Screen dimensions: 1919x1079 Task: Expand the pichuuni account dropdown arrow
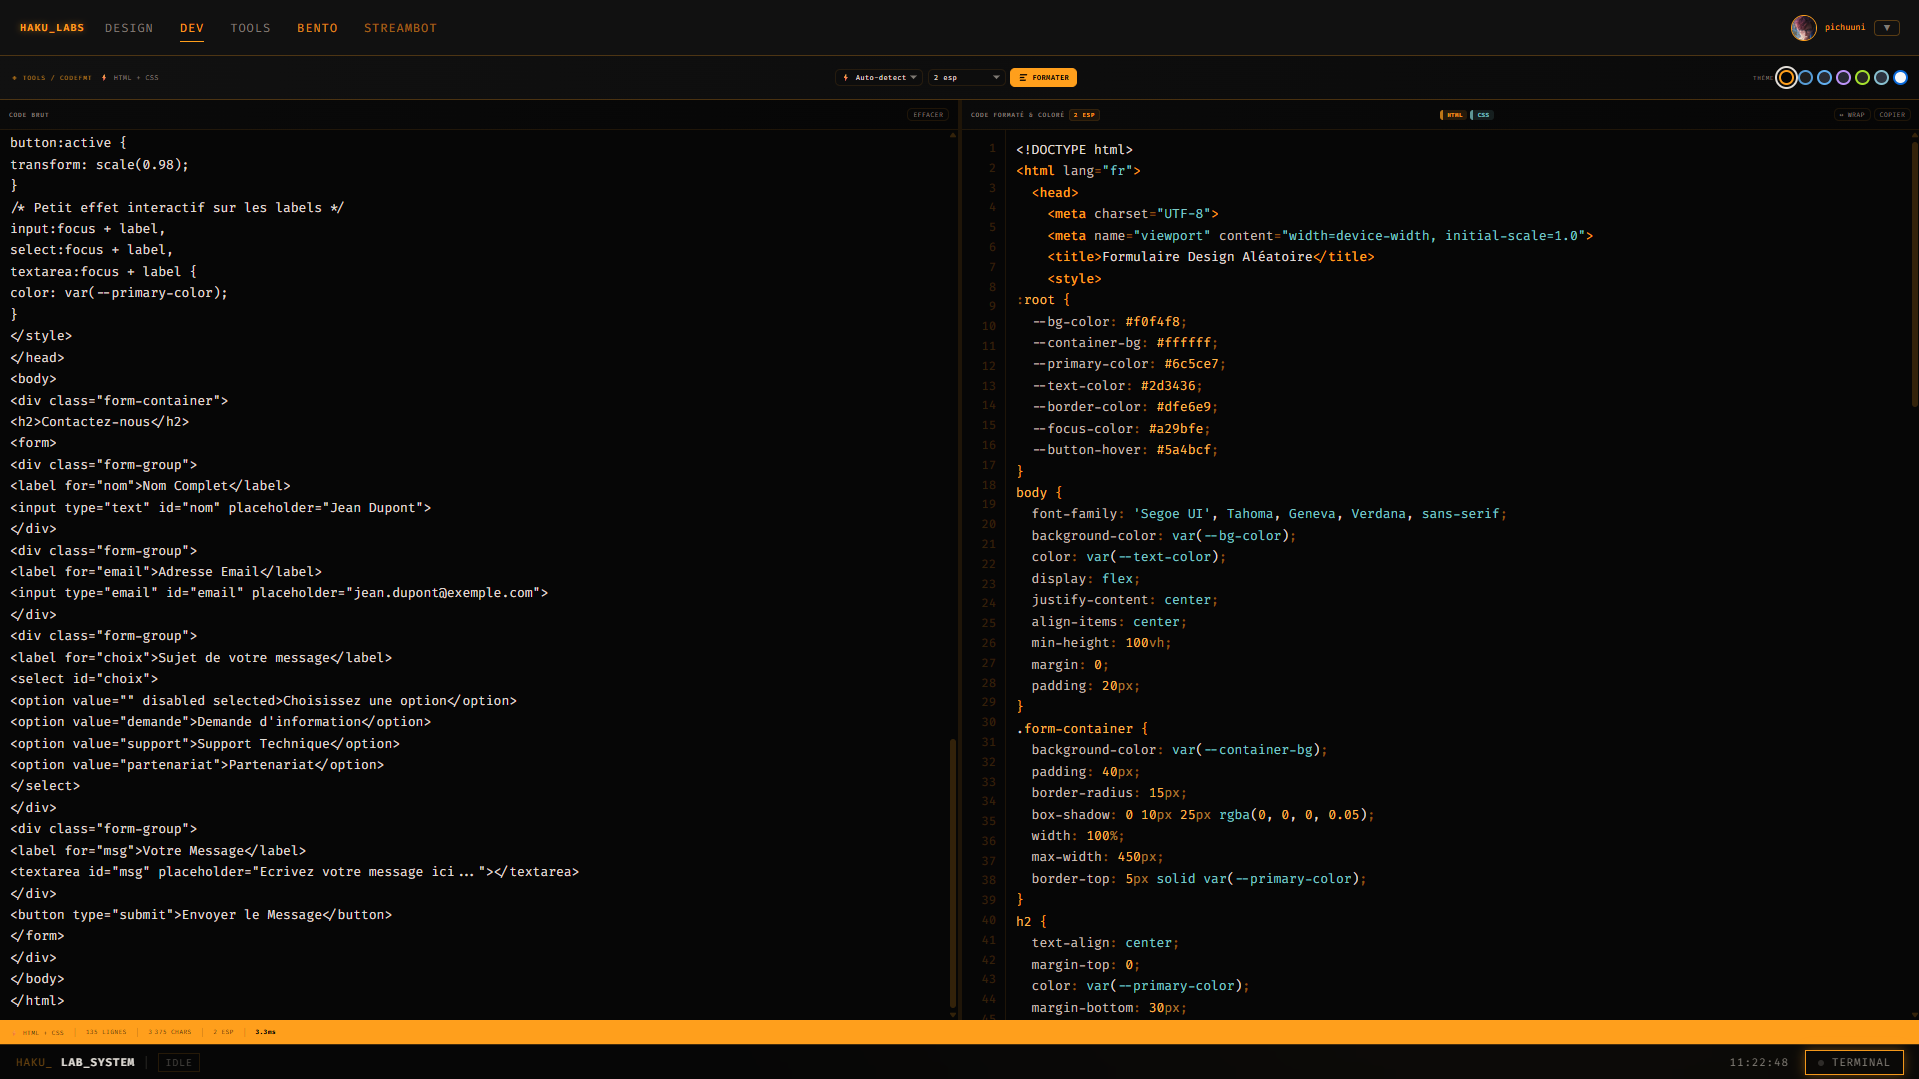pos(1887,27)
